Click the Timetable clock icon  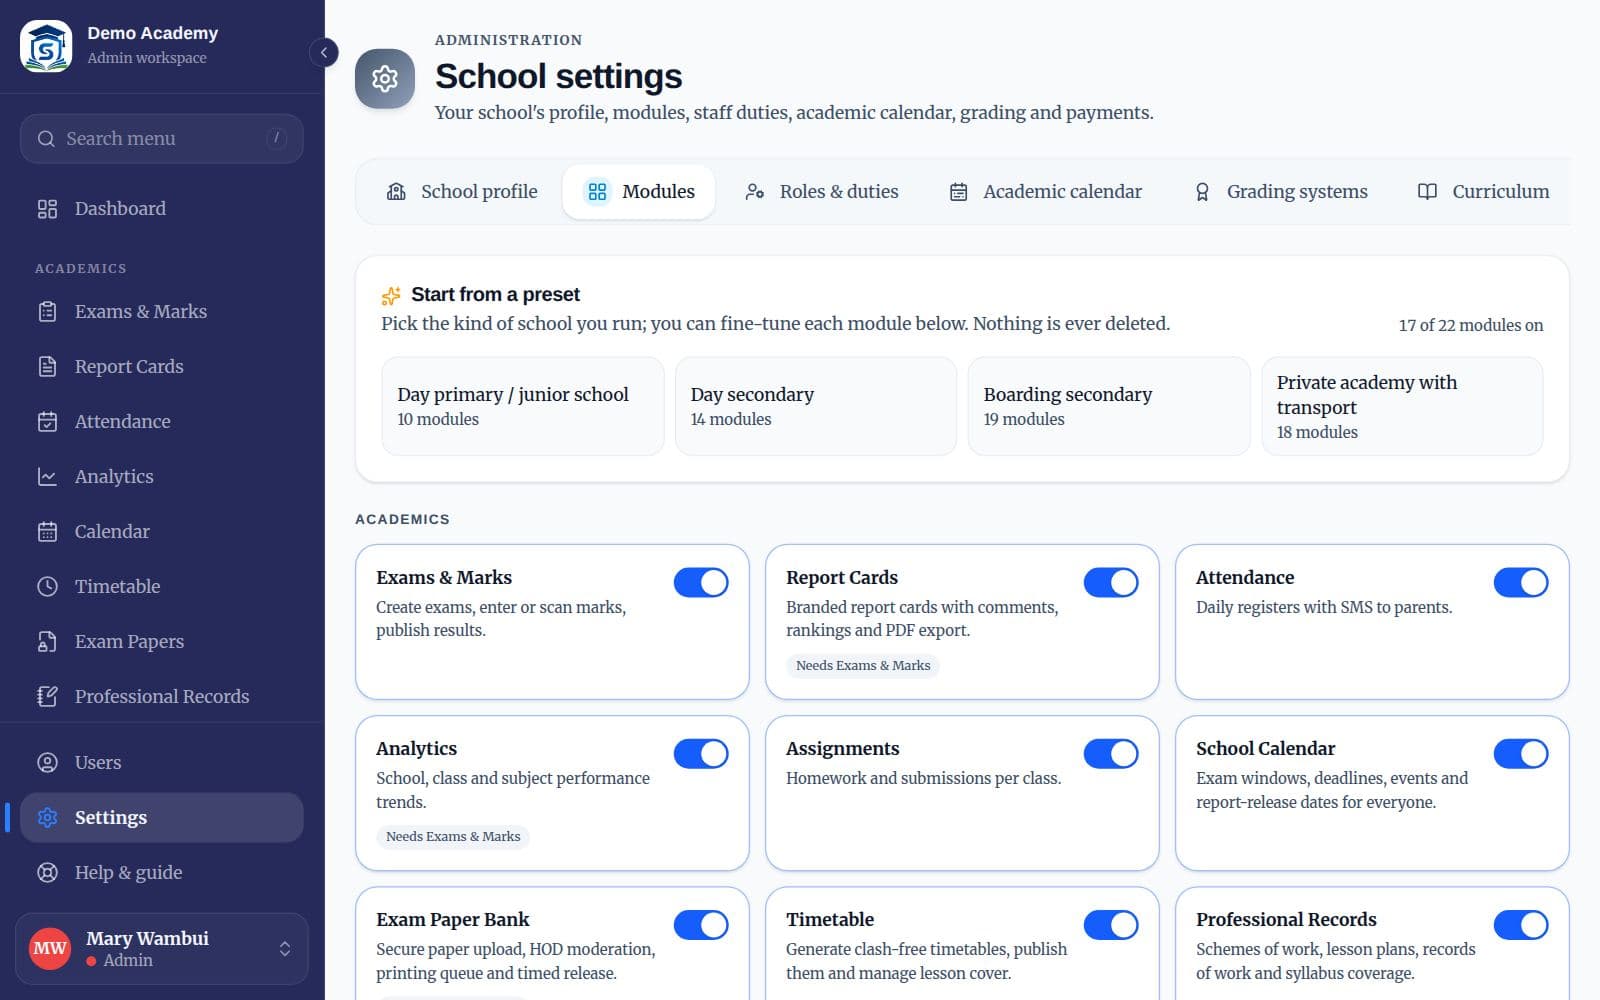pos(47,587)
